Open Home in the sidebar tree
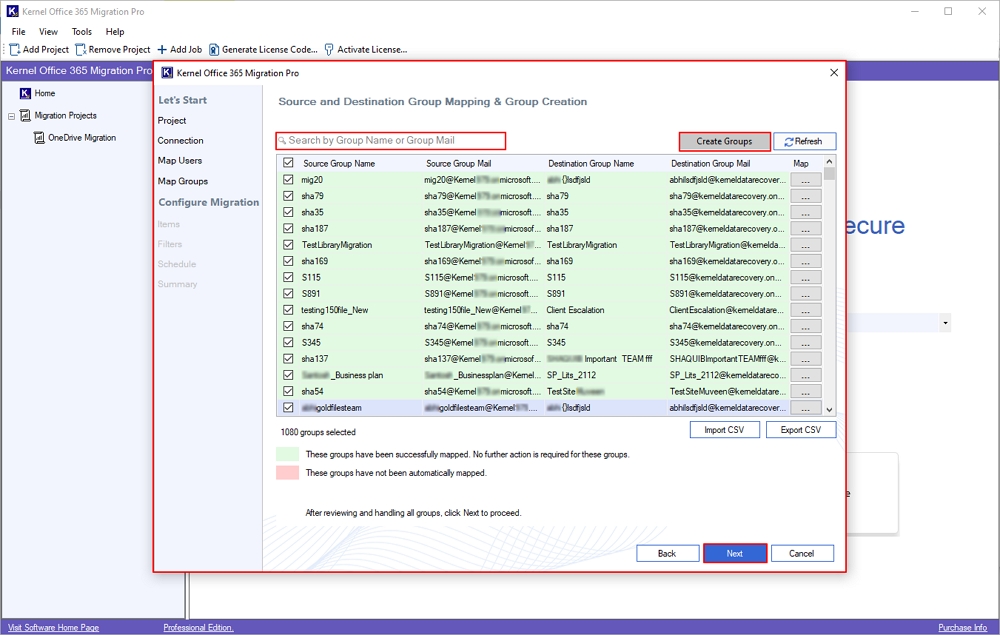This screenshot has height=635, width=1000. 44,93
